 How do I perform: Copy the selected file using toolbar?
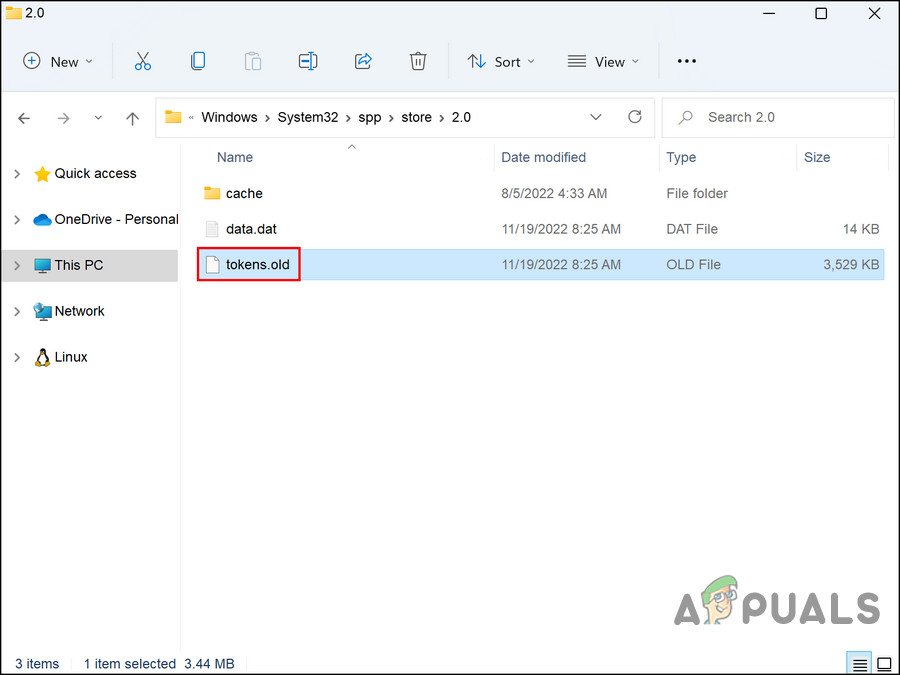pyautogui.click(x=198, y=61)
